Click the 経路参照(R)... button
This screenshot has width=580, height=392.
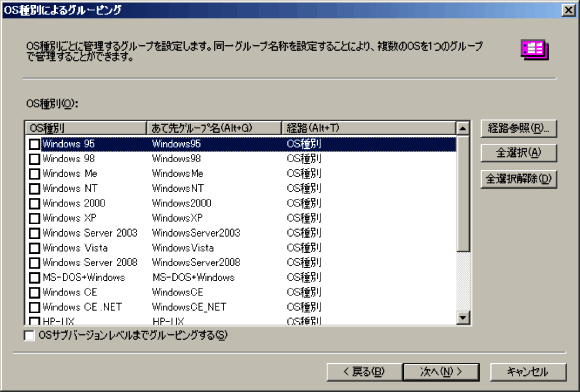(x=519, y=129)
